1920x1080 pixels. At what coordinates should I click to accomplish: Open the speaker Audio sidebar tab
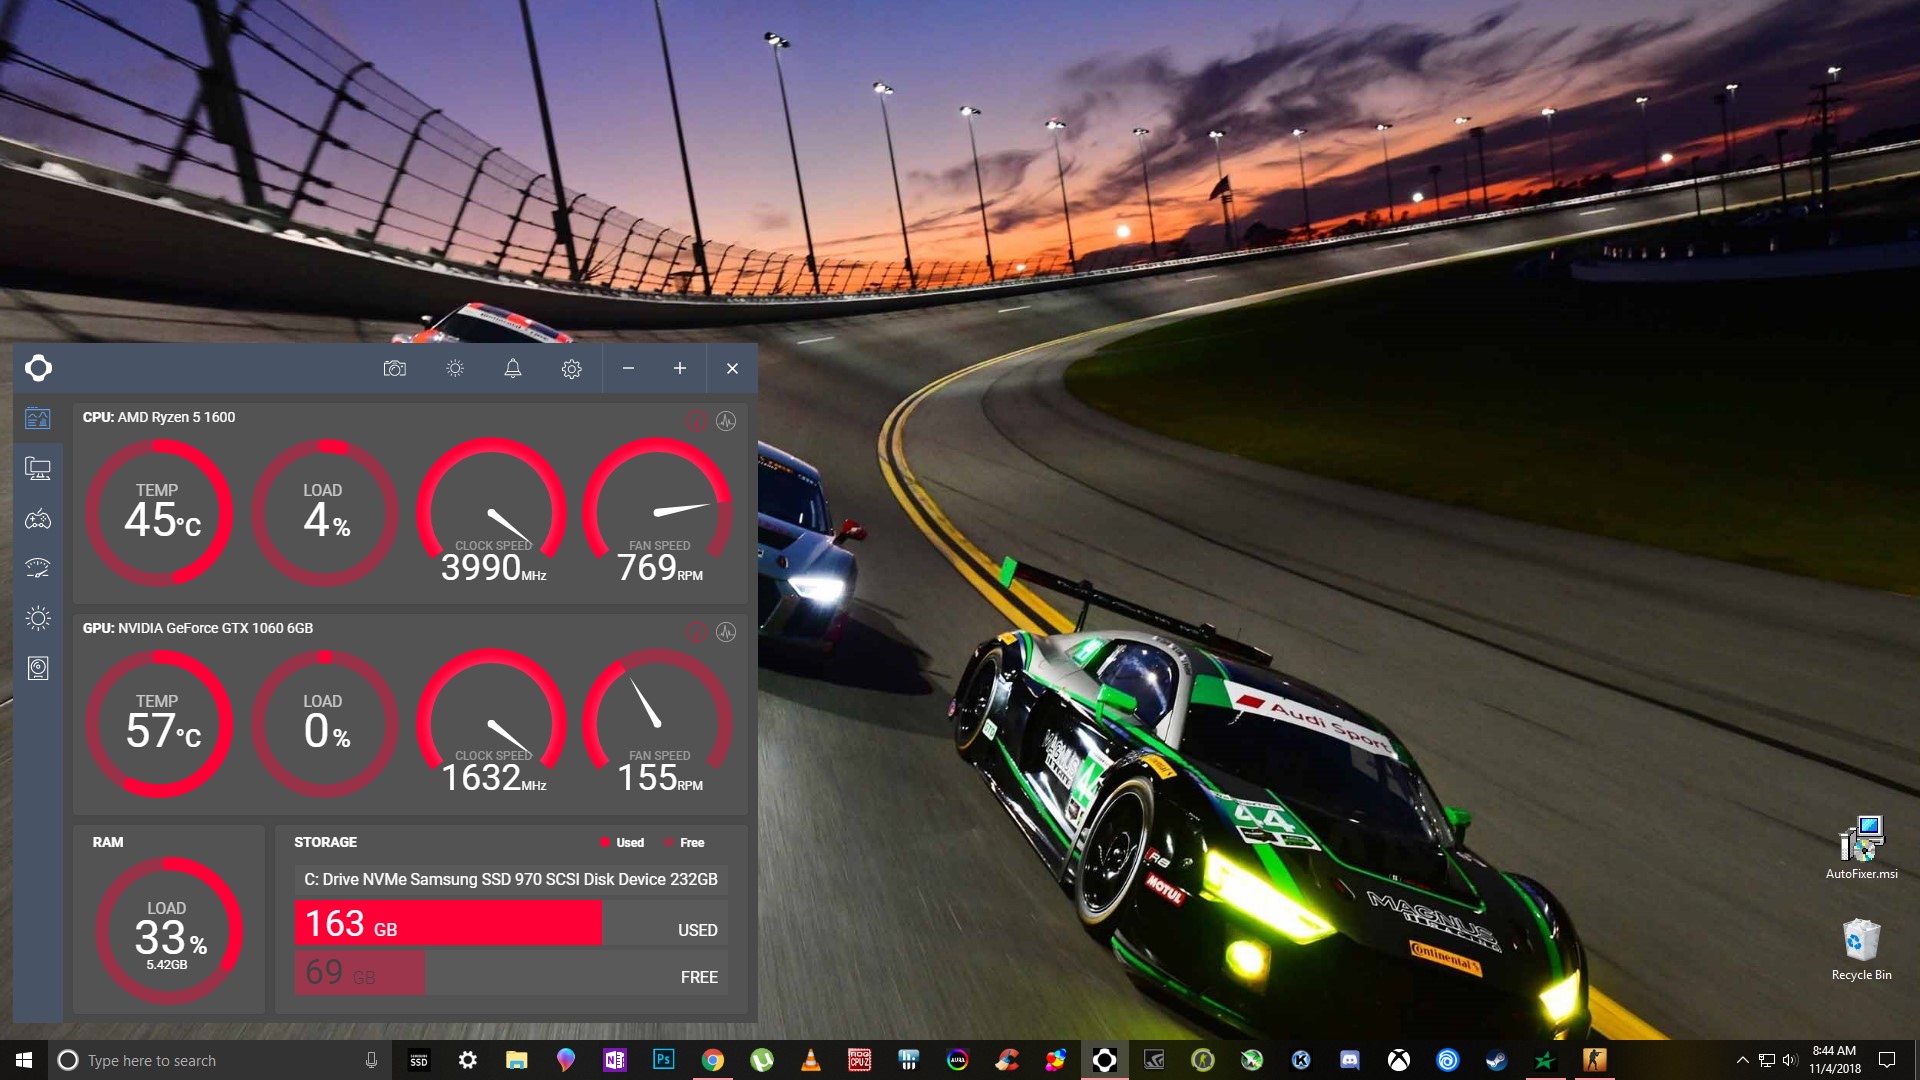point(38,668)
